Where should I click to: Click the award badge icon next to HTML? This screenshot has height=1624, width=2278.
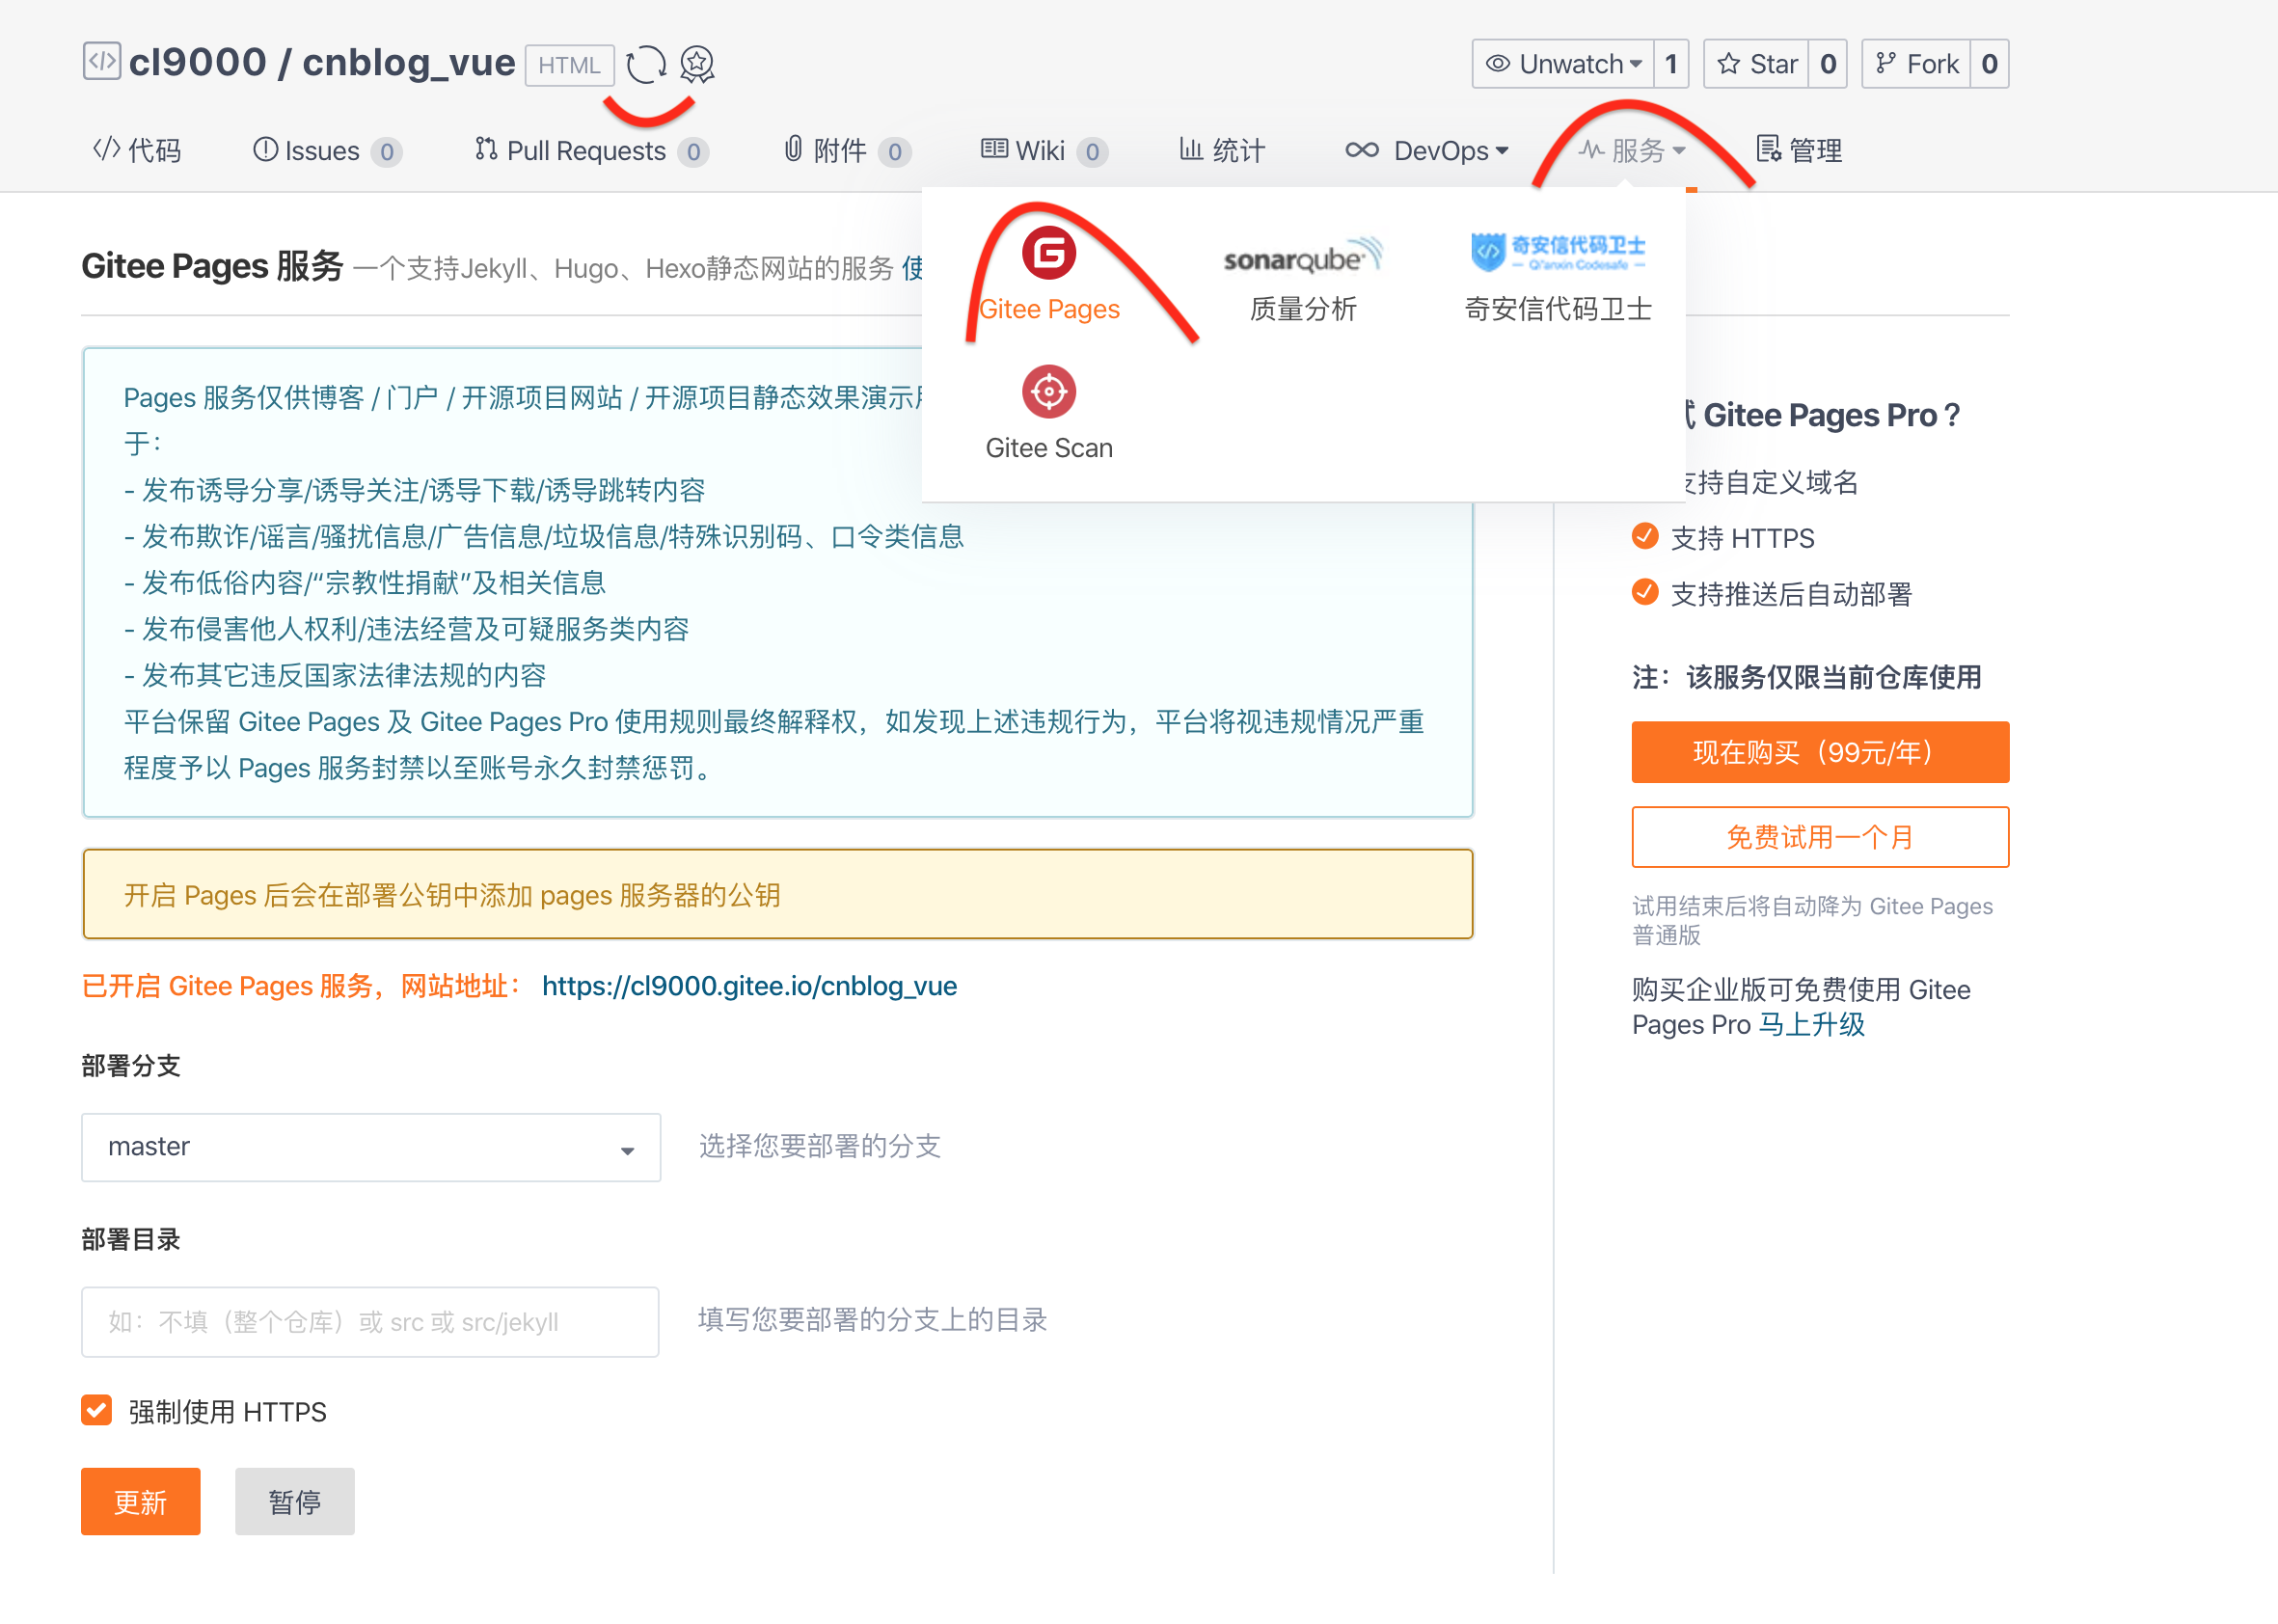(x=697, y=64)
